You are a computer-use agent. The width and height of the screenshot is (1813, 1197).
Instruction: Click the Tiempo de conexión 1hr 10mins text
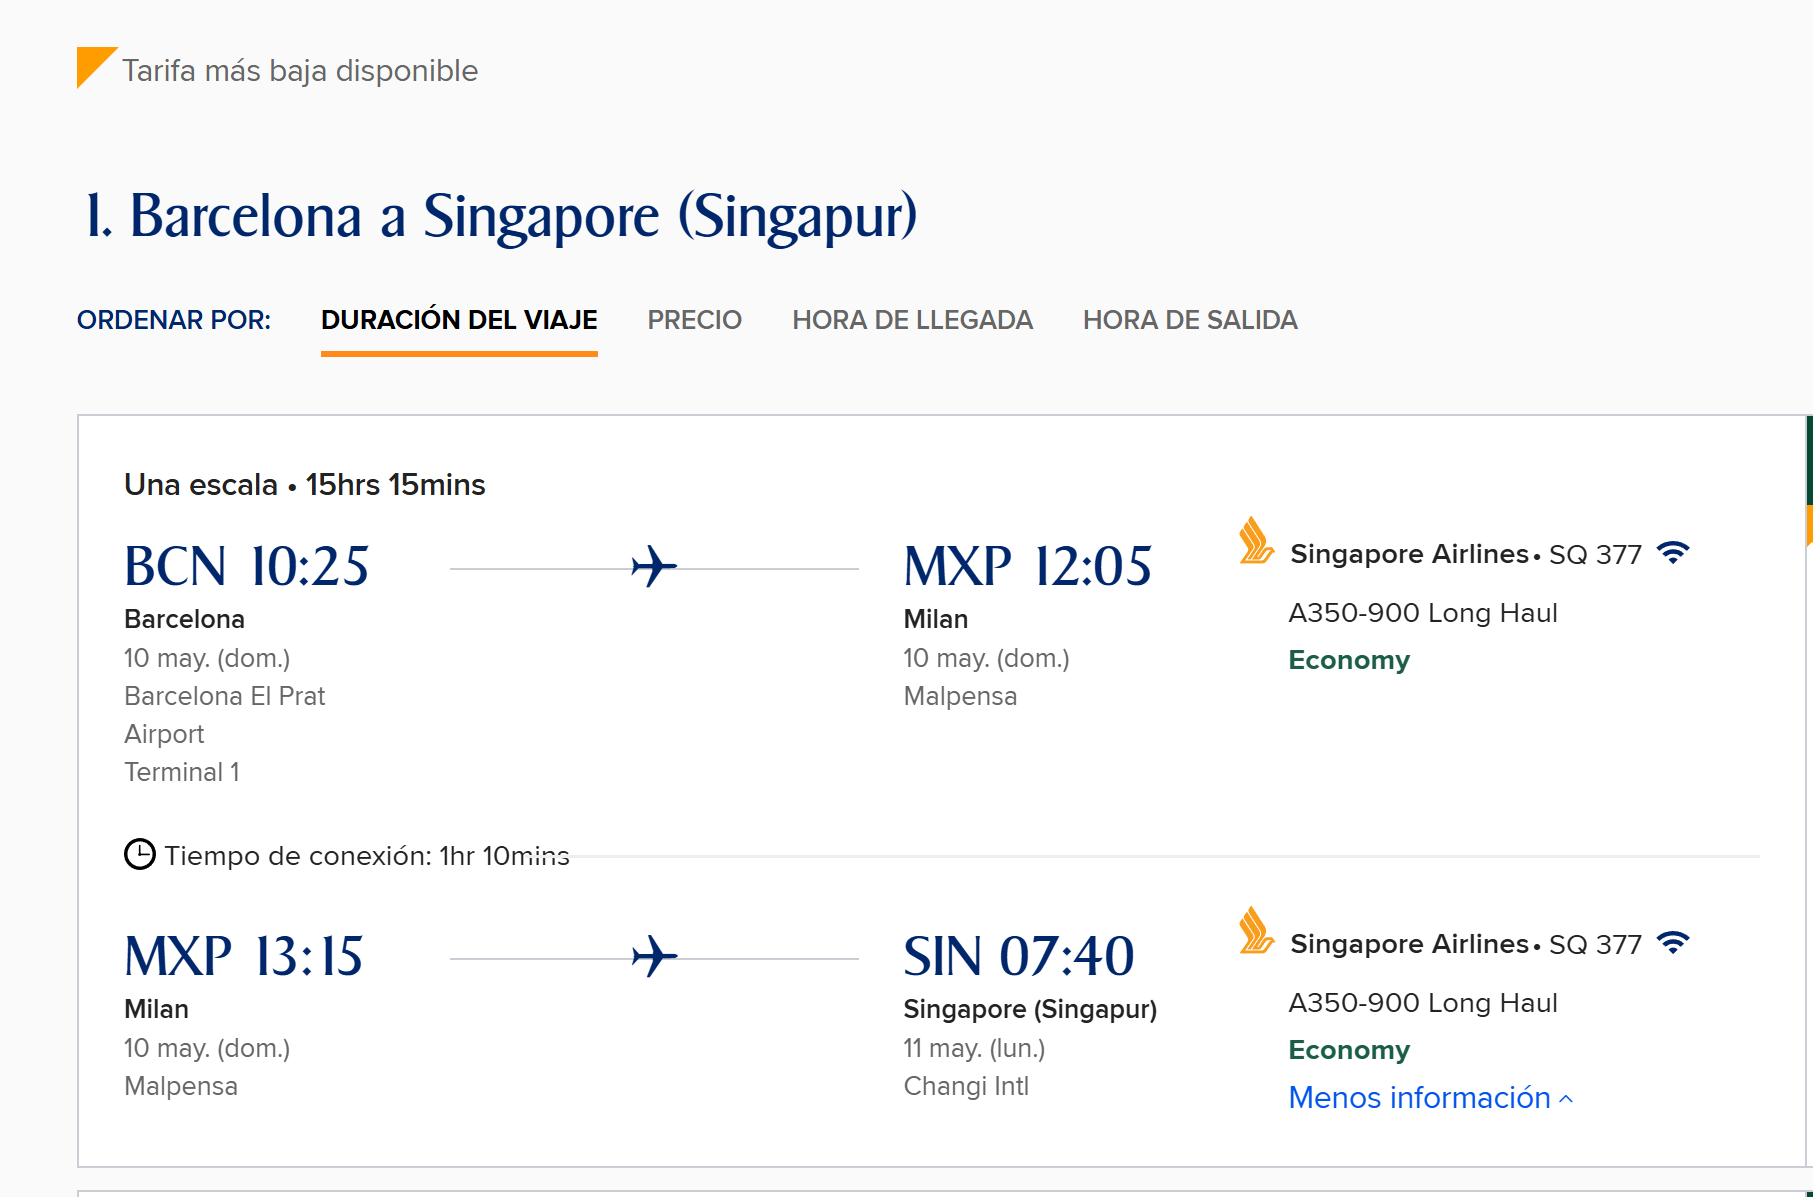pos(367,856)
